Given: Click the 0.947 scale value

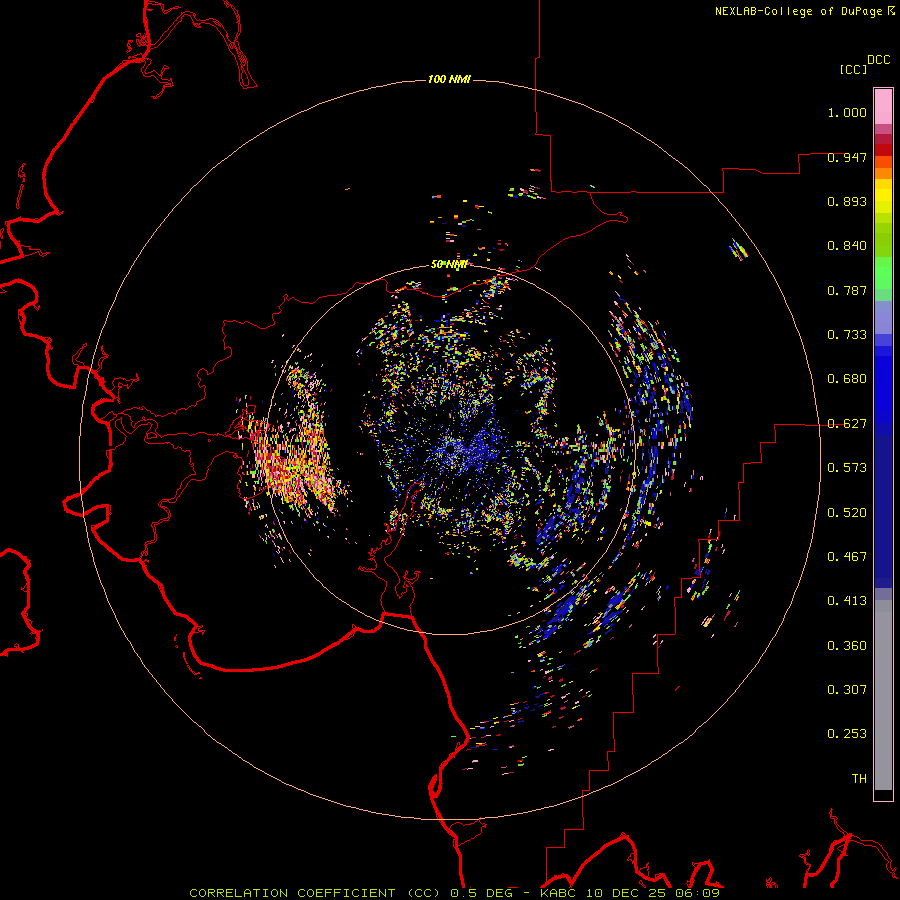Looking at the screenshot, I should [847, 157].
